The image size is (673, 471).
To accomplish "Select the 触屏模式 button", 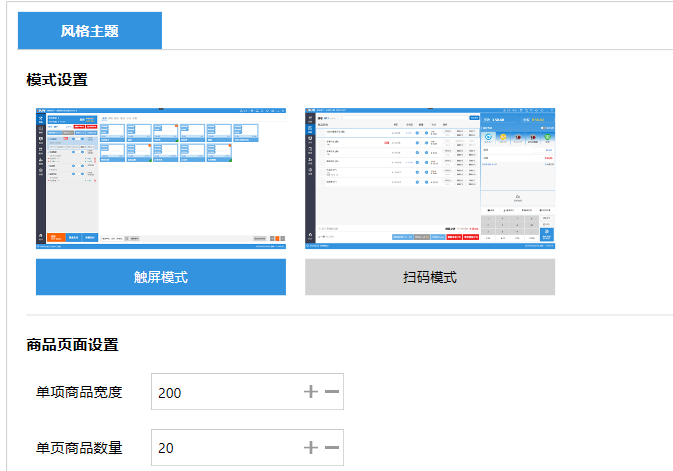I will 161,277.
